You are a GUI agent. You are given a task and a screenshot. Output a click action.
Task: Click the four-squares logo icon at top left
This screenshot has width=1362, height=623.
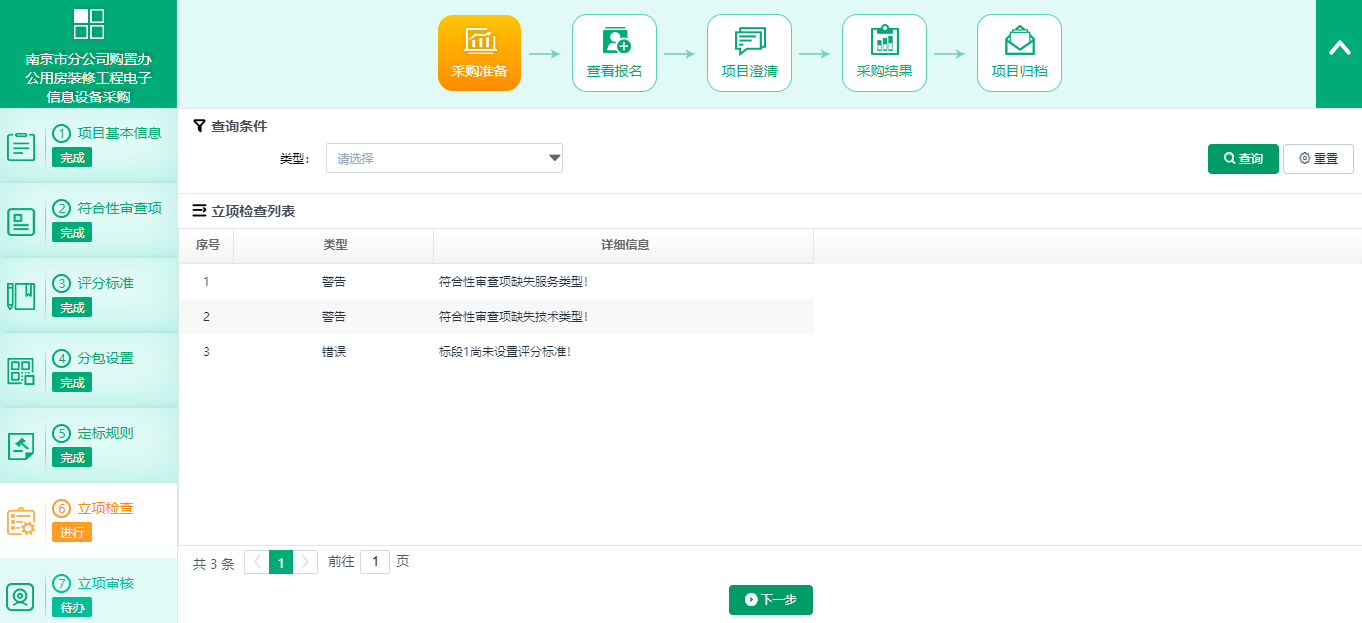pos(89,24)
